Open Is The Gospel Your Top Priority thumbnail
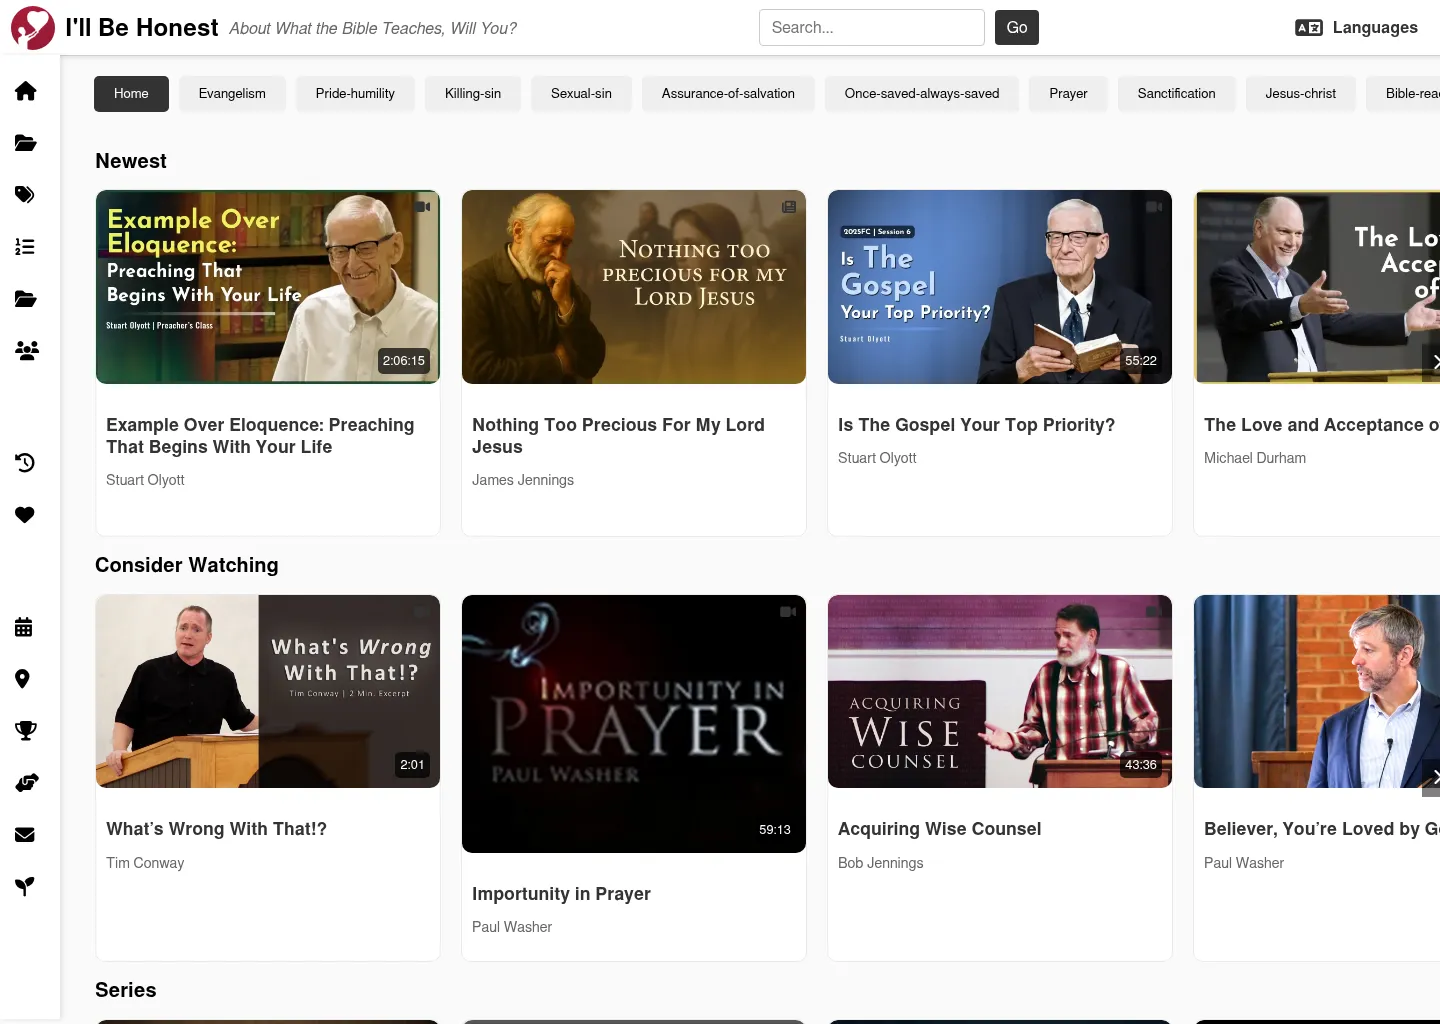The image size is (1440, 1024). tap(1000, 287)
